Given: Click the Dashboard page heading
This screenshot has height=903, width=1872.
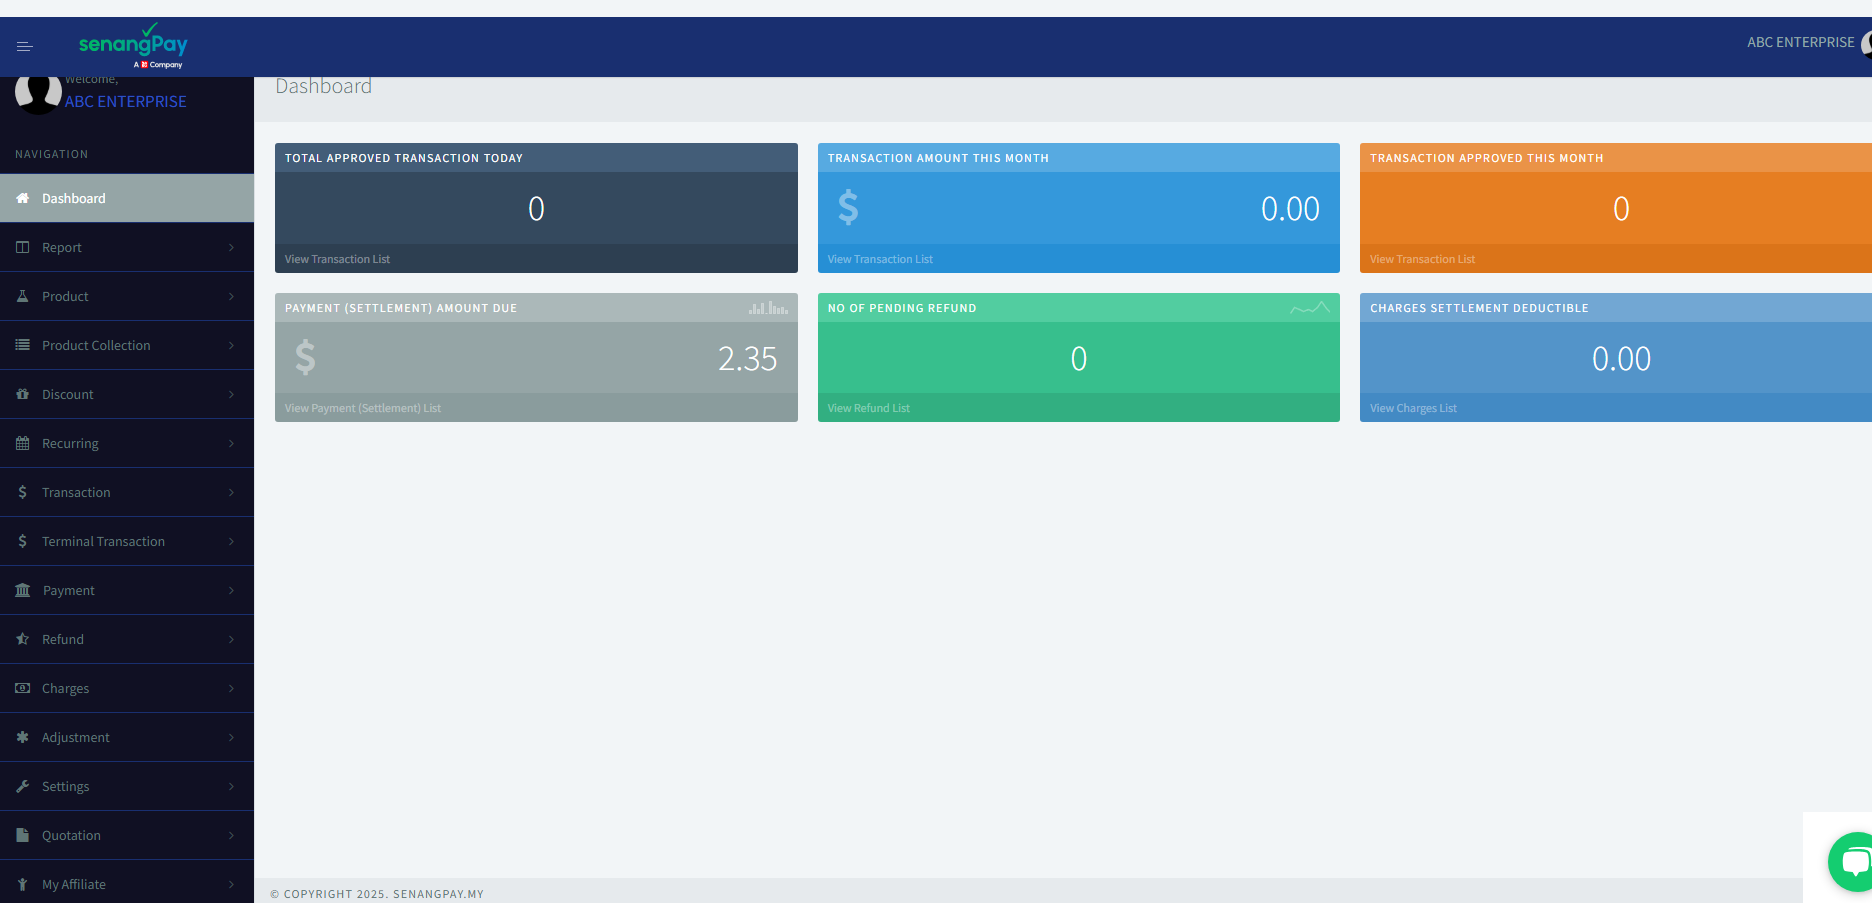Looking at the screenshot, I should (x=323, y=86).
